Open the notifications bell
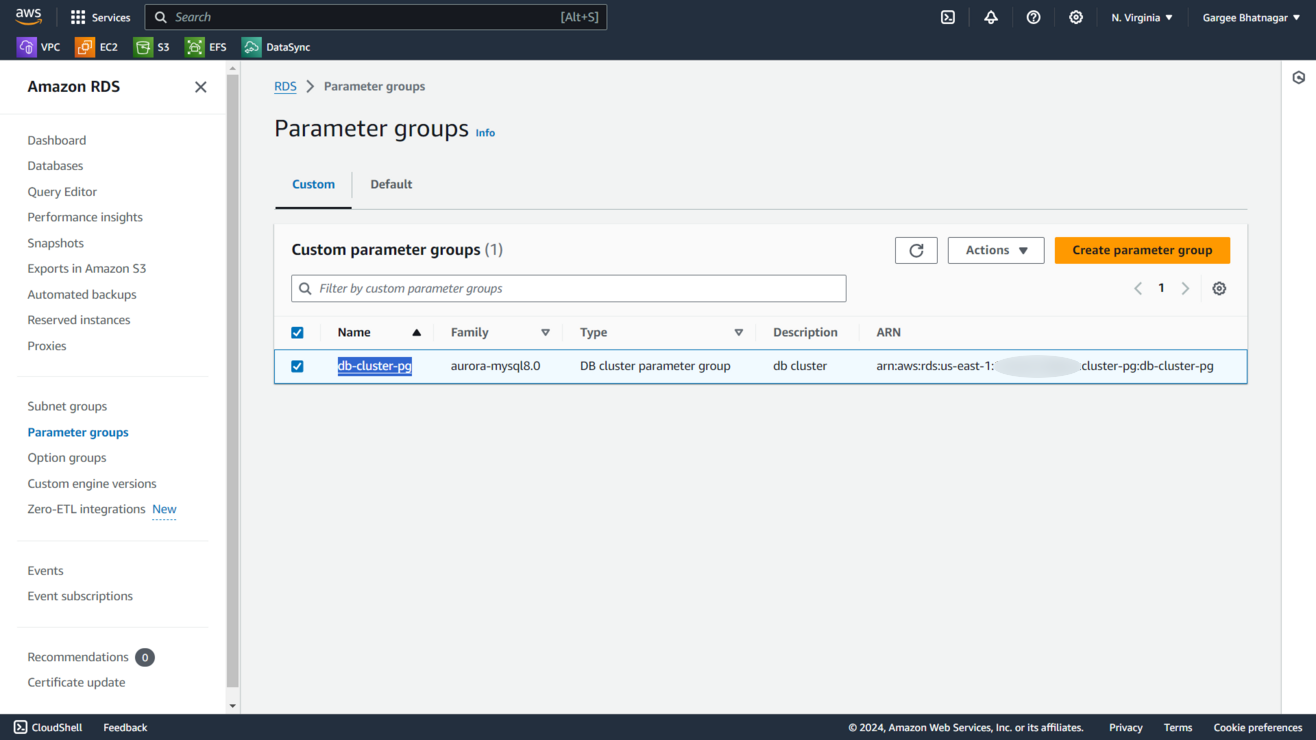This screenshot has height=740, width=1316. click(x=991, y=17)
